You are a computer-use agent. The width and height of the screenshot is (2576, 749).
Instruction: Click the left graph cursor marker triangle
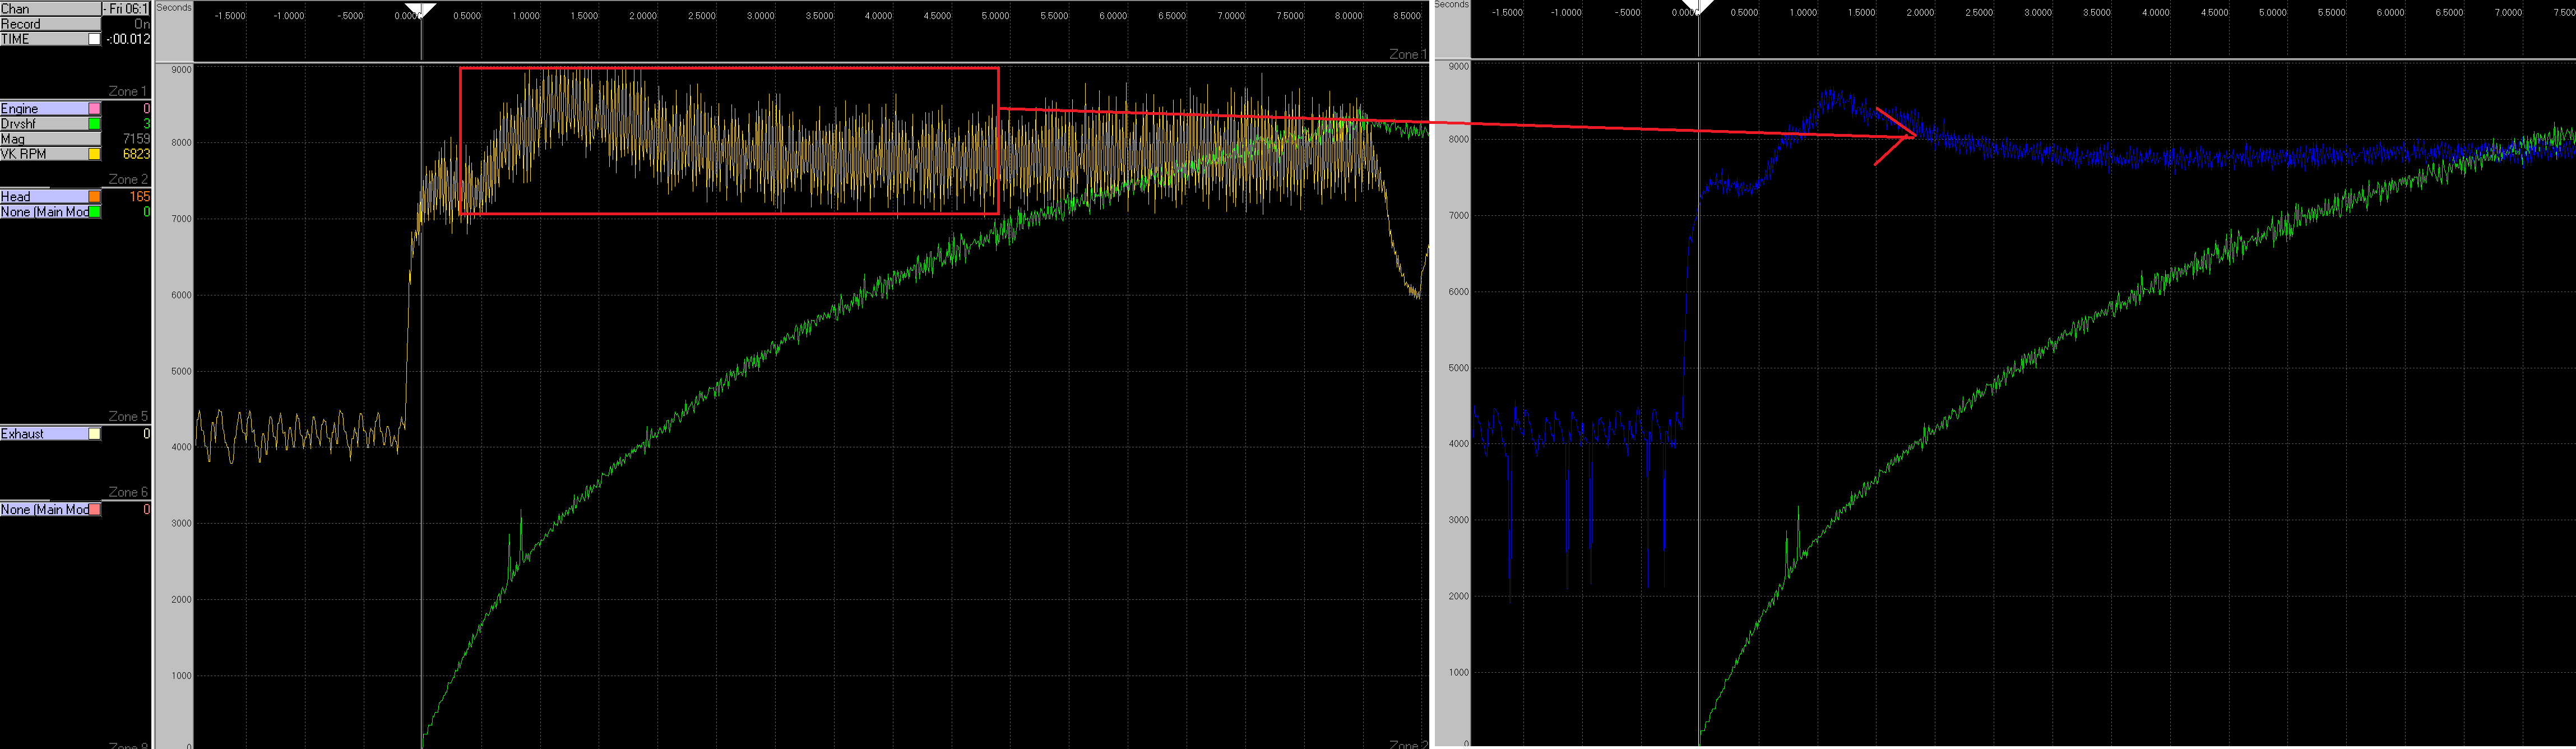tap(421, 10)
